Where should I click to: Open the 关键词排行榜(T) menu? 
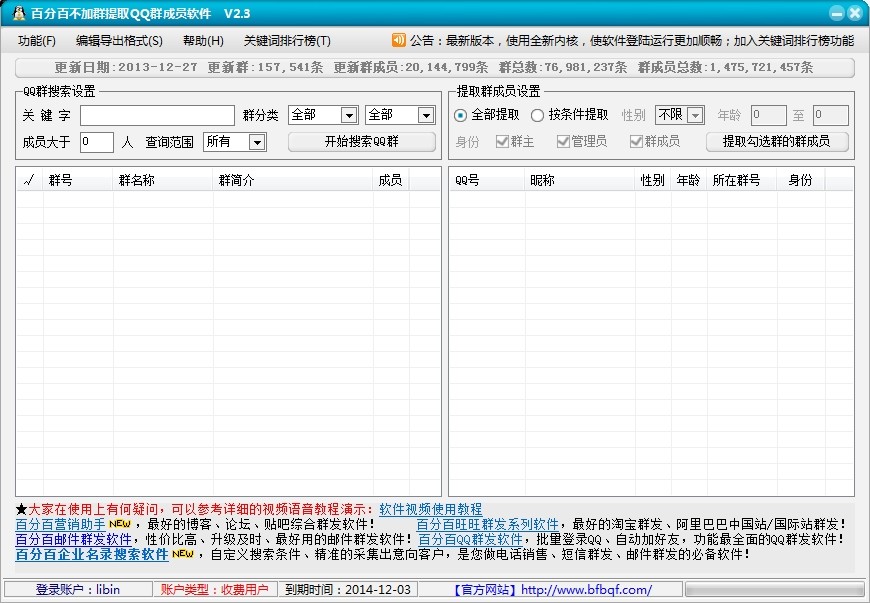(287, 41)
